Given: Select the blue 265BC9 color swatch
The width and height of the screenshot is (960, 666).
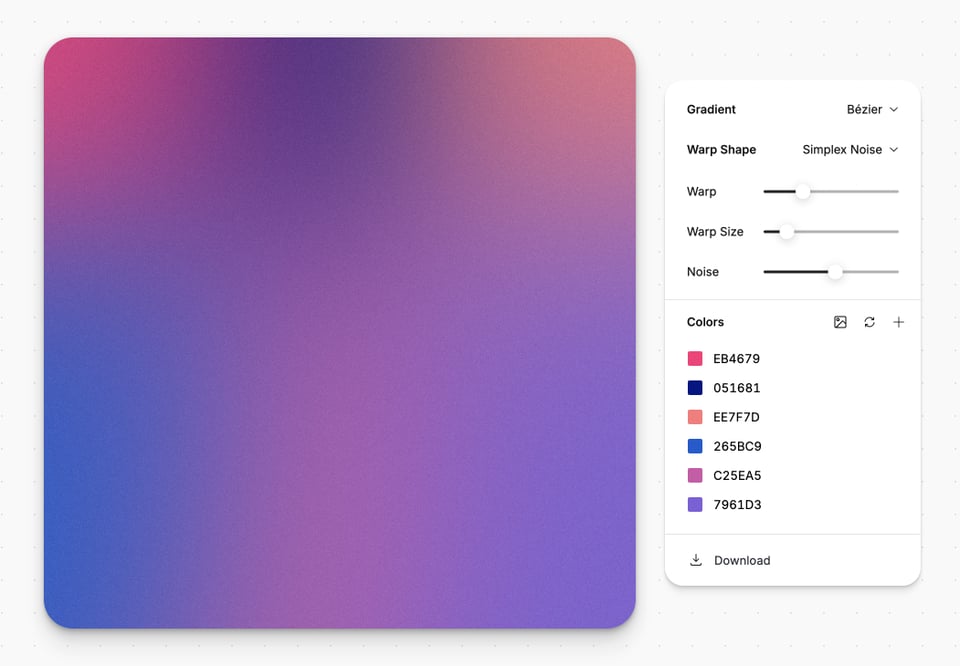Looking at the screenshot, I should click(695, 446).
